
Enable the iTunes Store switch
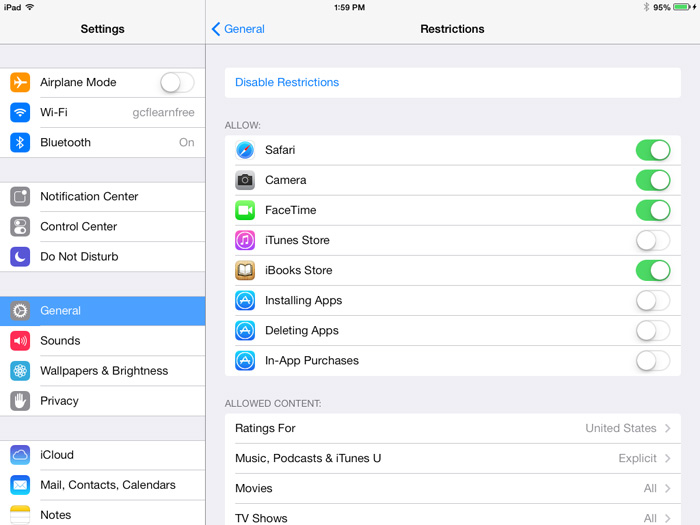pyautogui.click(x=653, y=241)
